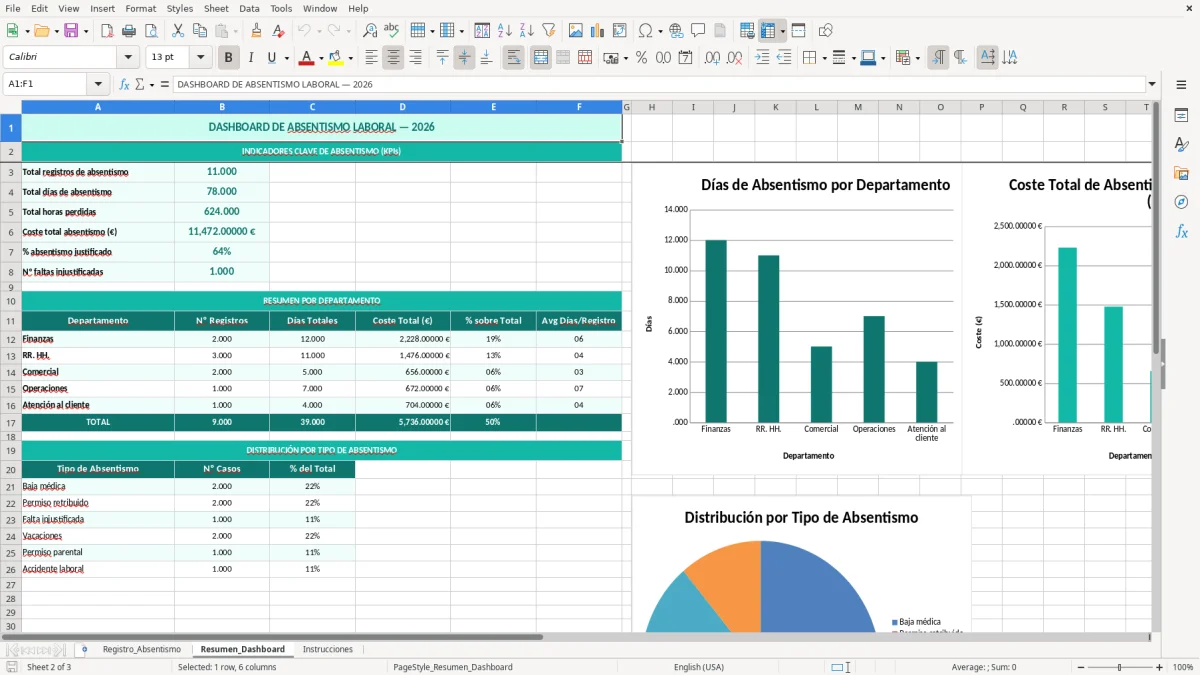Toggle Freeze Rows and Columns
Viewport: 1200px width, 675px height.
point(768,31)
